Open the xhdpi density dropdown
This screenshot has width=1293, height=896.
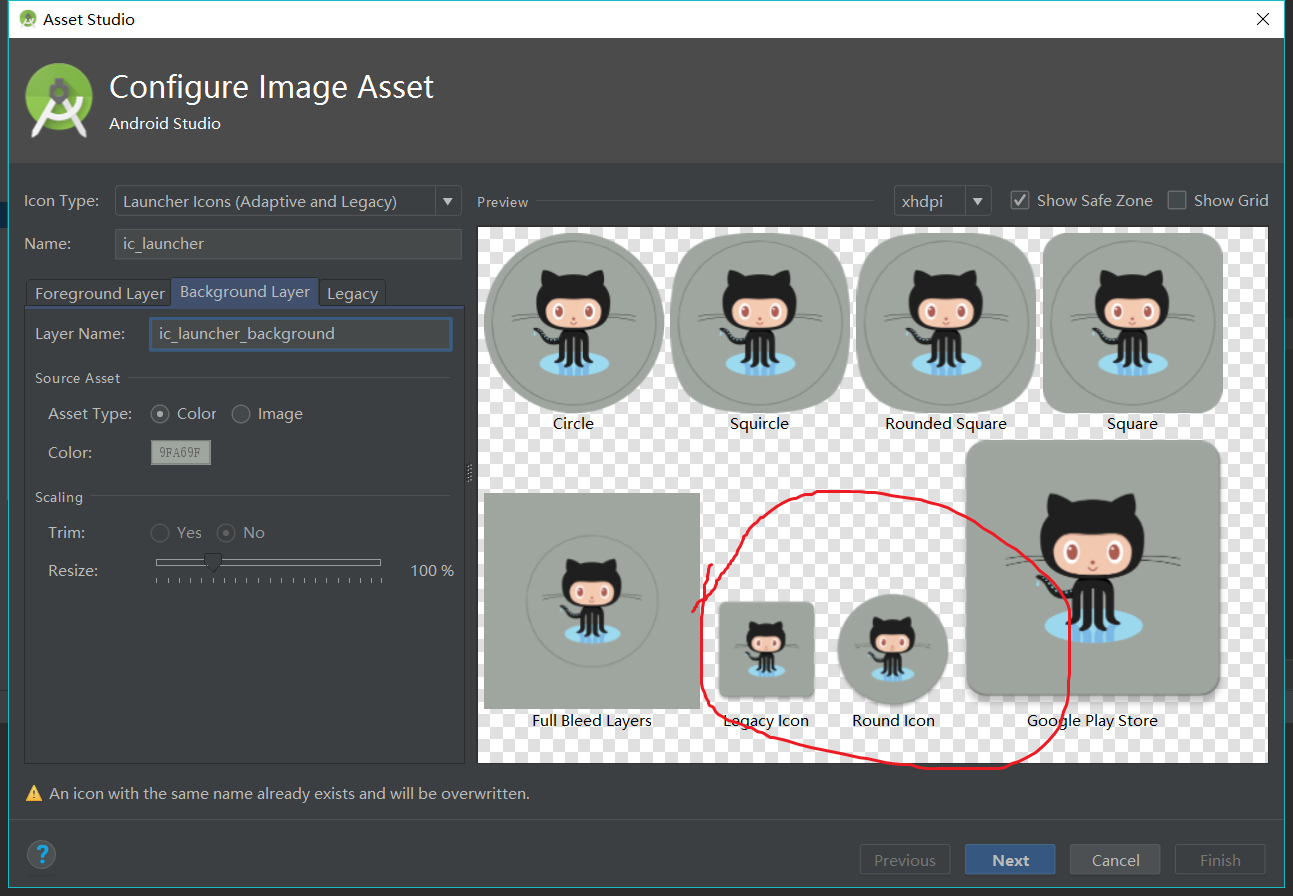tap(942, 201)
